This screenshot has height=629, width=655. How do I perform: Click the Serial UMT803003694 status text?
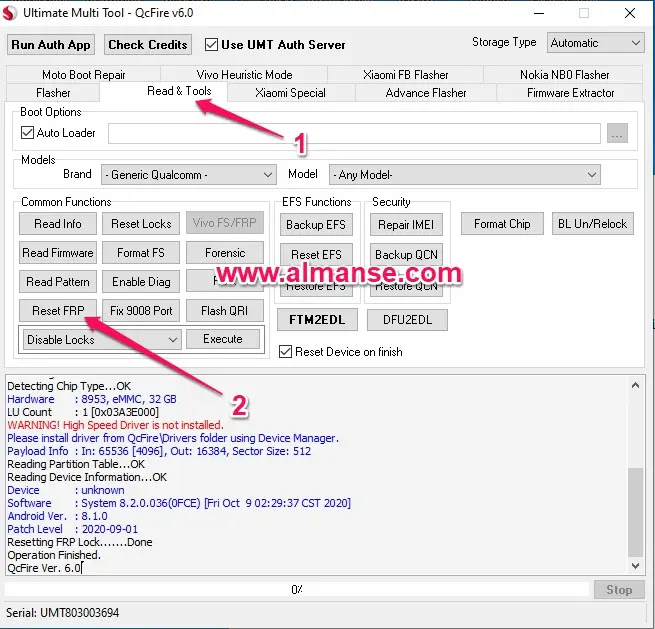(x=63, y=613)
